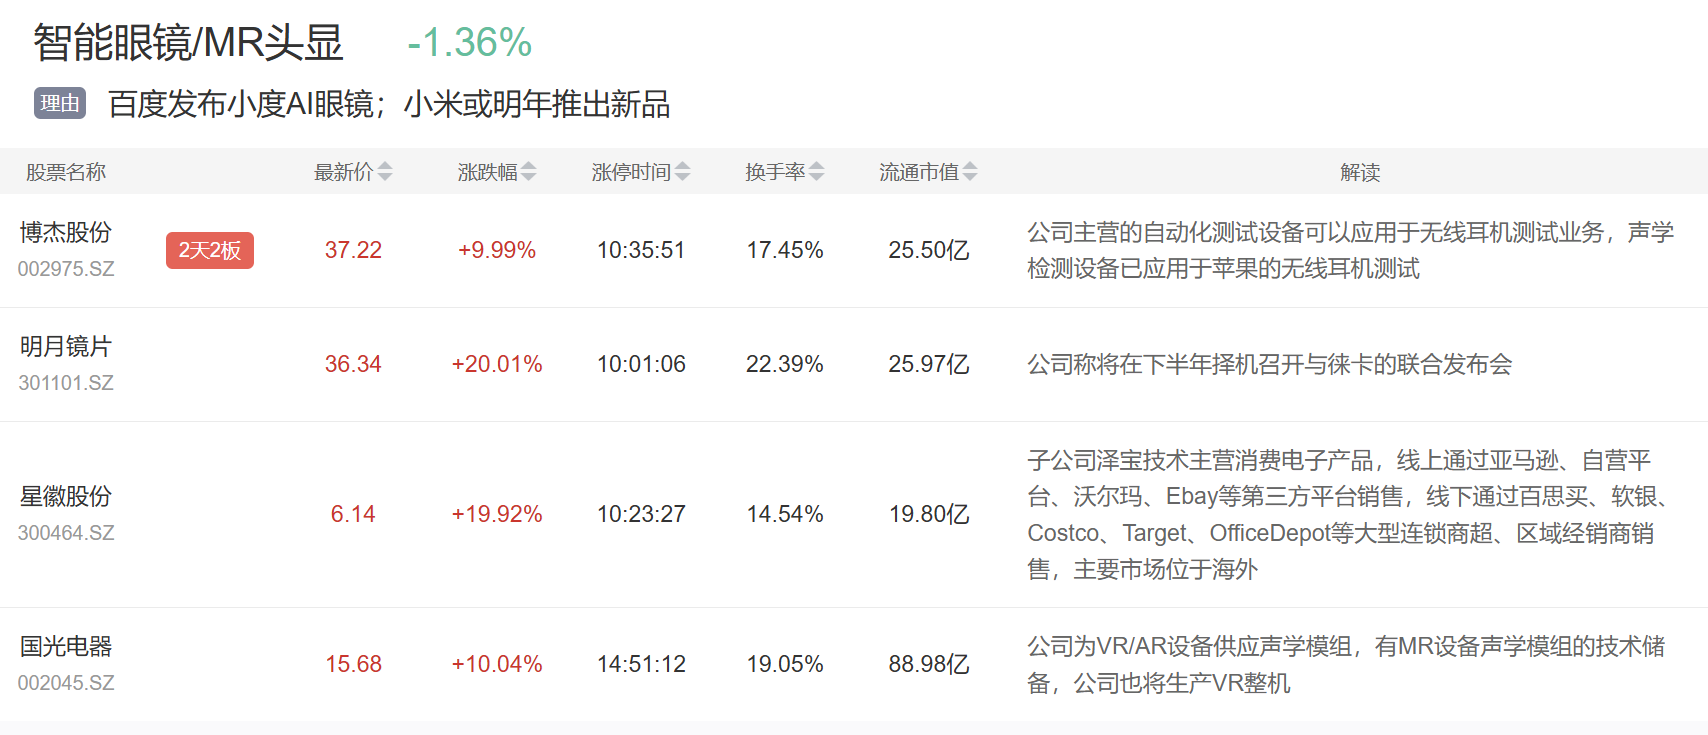1708x735 pixels.
Task: Click the sector change -1.36% value
Action: (470, 43)
